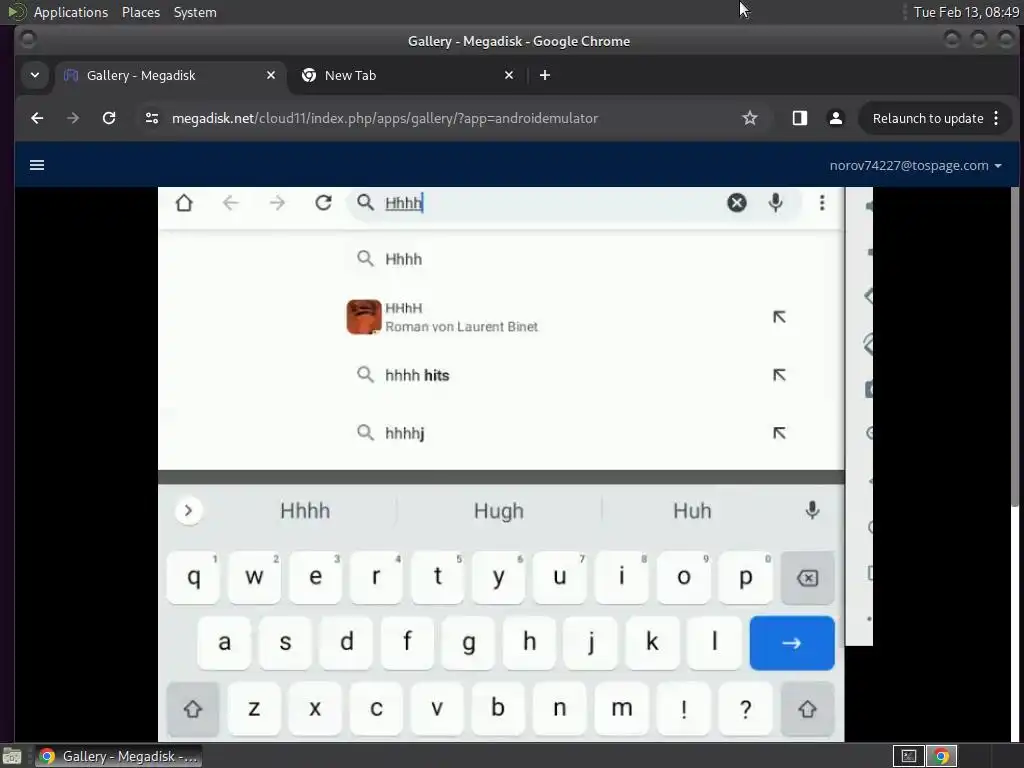Open the Megadisk hamburger menu
This screenshot has height=768, width=1024.
point(37,165)
